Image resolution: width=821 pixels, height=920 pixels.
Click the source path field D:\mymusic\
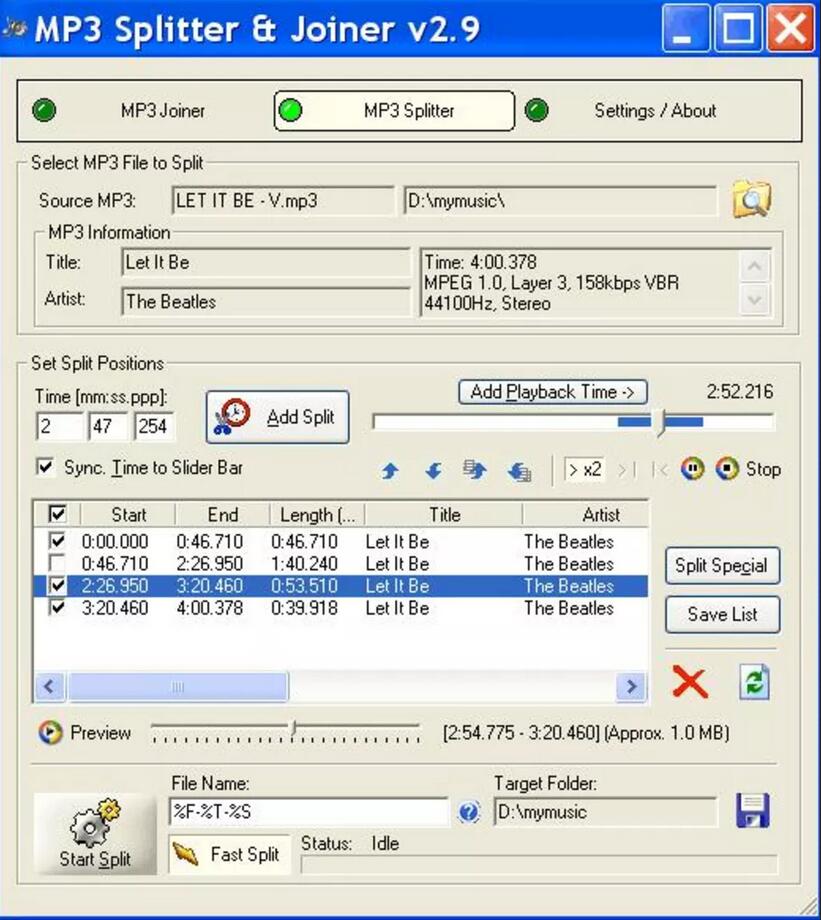[560, 201]
